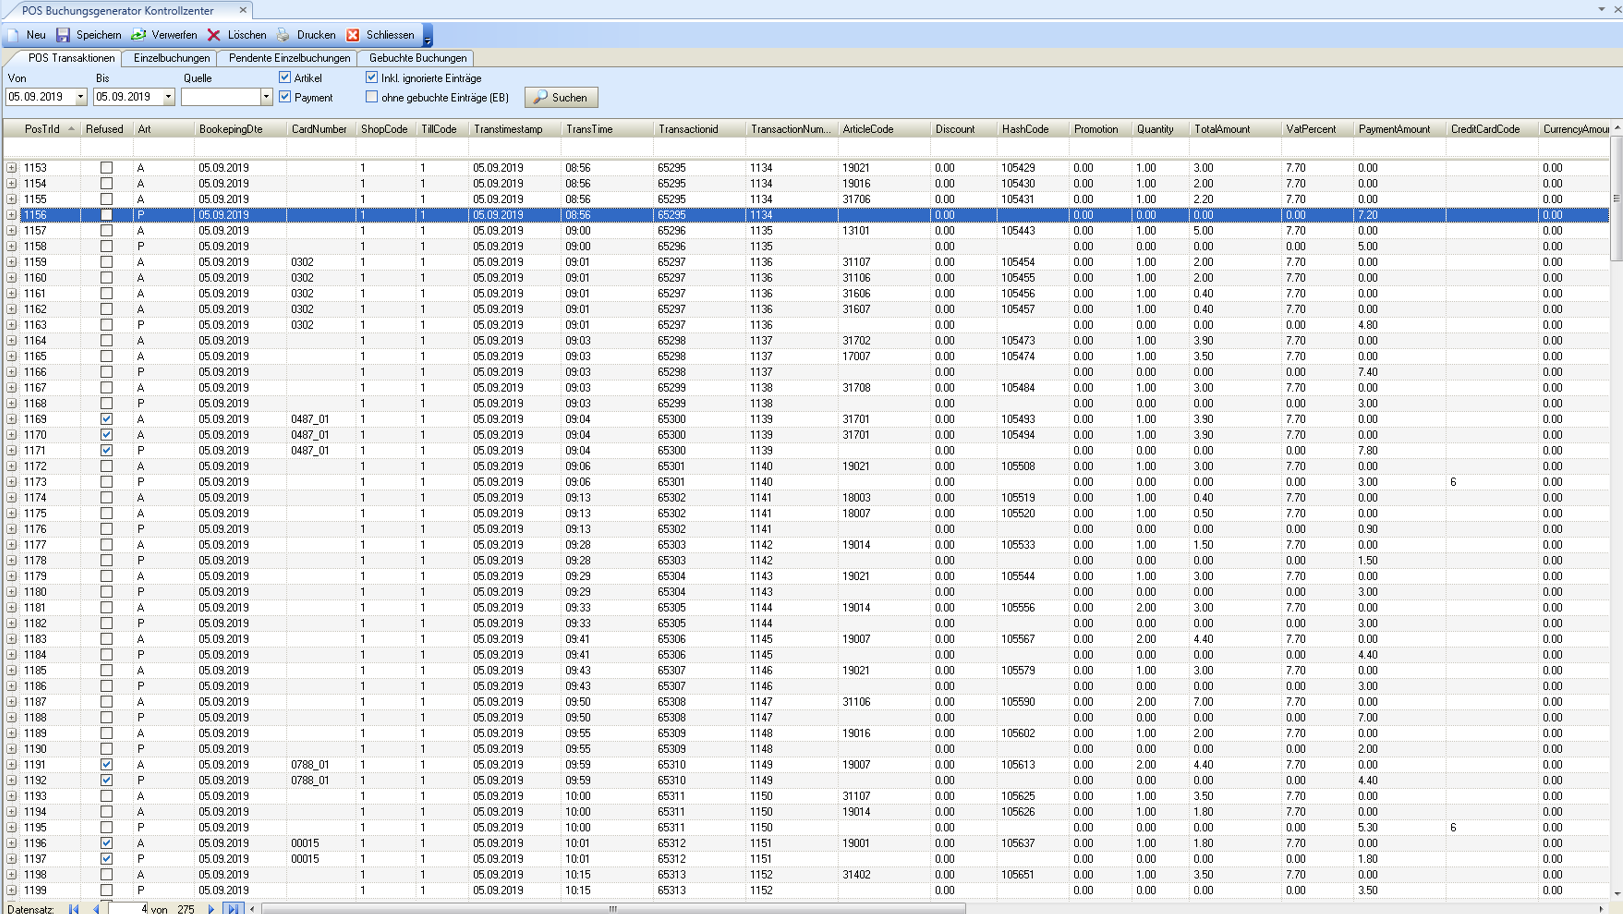The width and height of the screenshot is (1623, 914).
Task: Open the Quelle combo box dropdown
Action: (x=266, y=98)
